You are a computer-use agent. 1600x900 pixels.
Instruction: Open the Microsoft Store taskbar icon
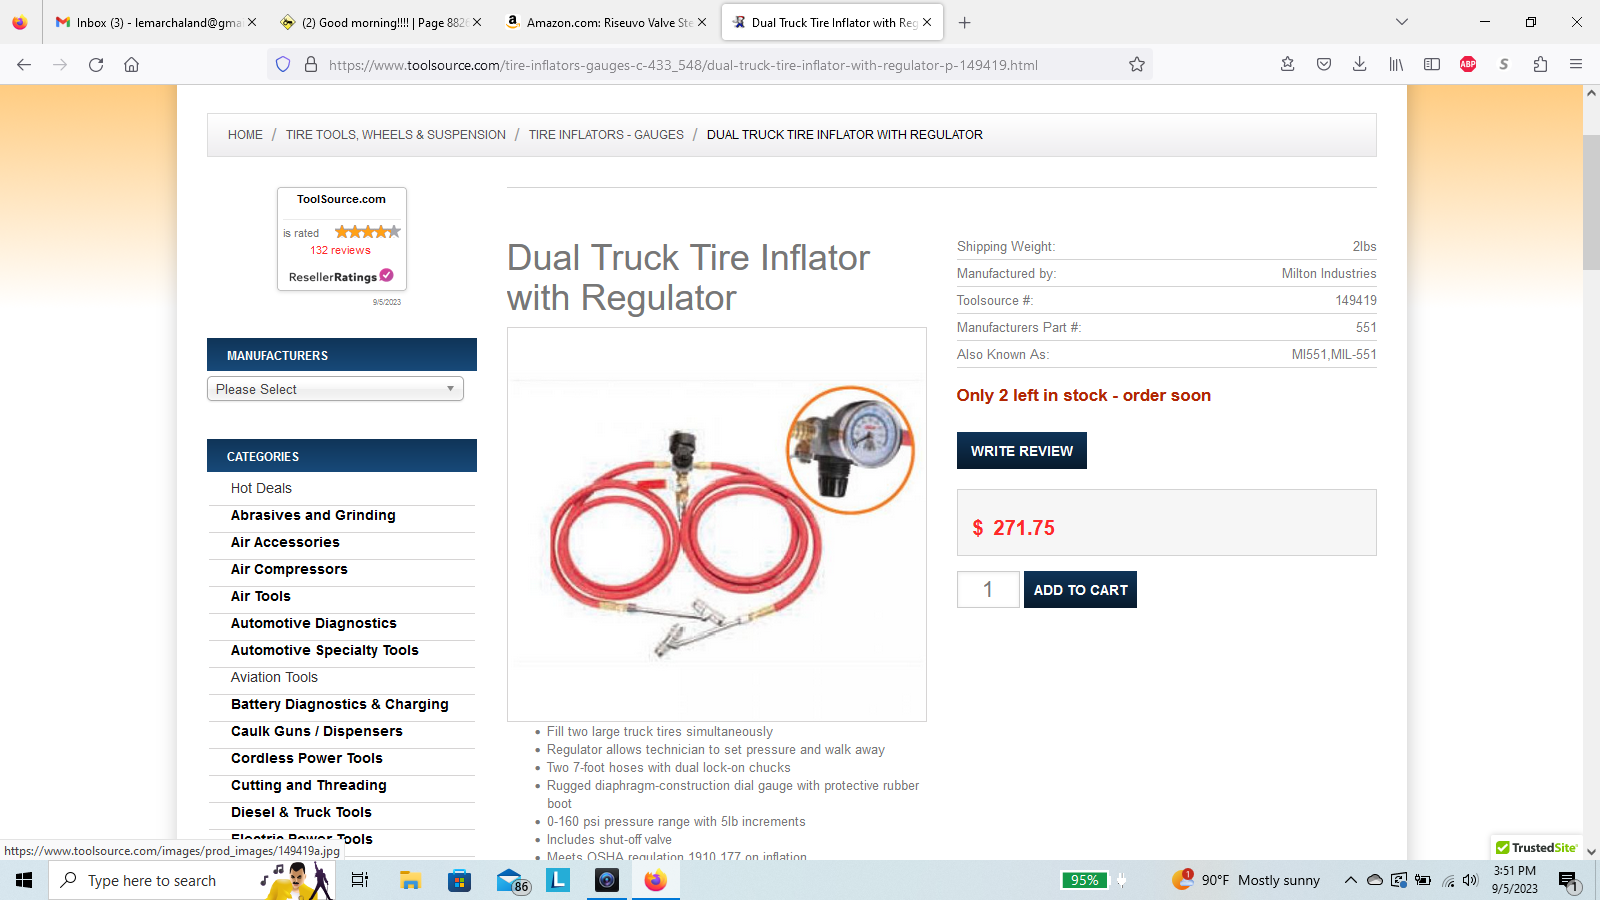pos(460,880)
